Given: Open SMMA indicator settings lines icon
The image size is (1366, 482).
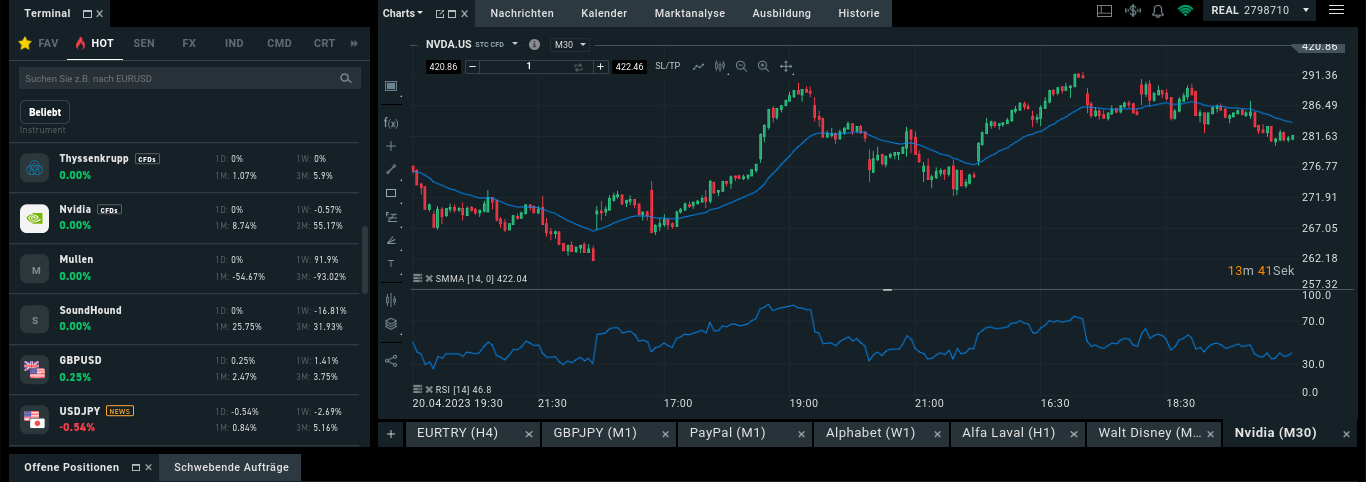Looking at the screenshot, I should tap(417, 278).
